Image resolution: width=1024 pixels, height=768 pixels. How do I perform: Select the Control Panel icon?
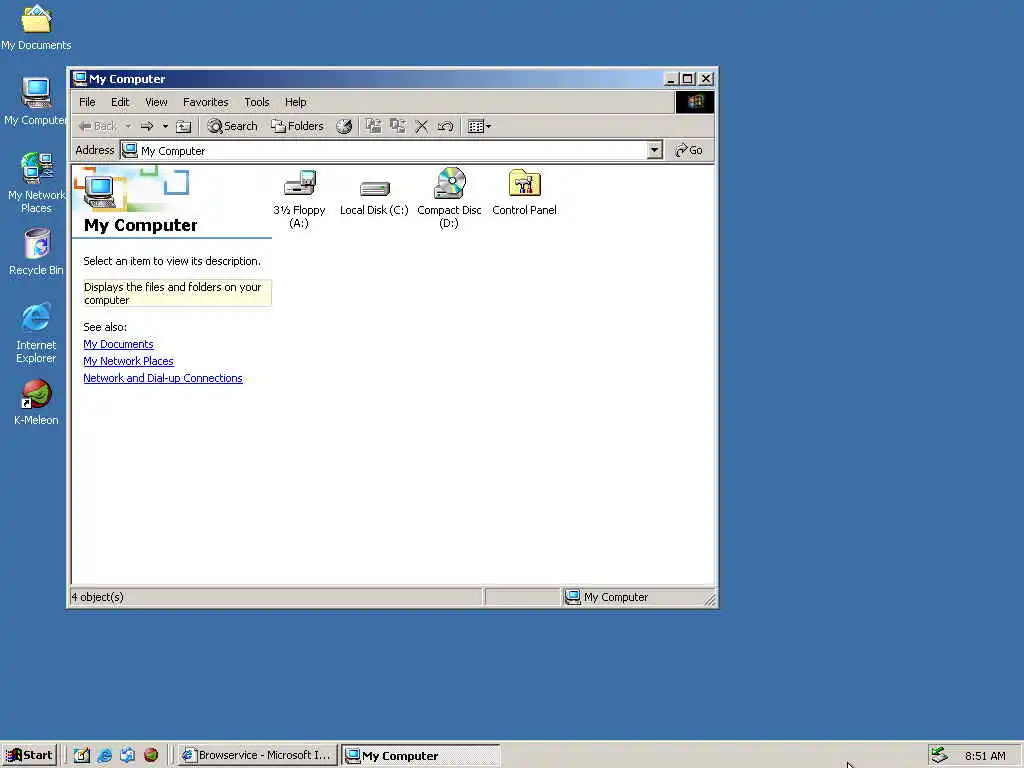(524, 192)
